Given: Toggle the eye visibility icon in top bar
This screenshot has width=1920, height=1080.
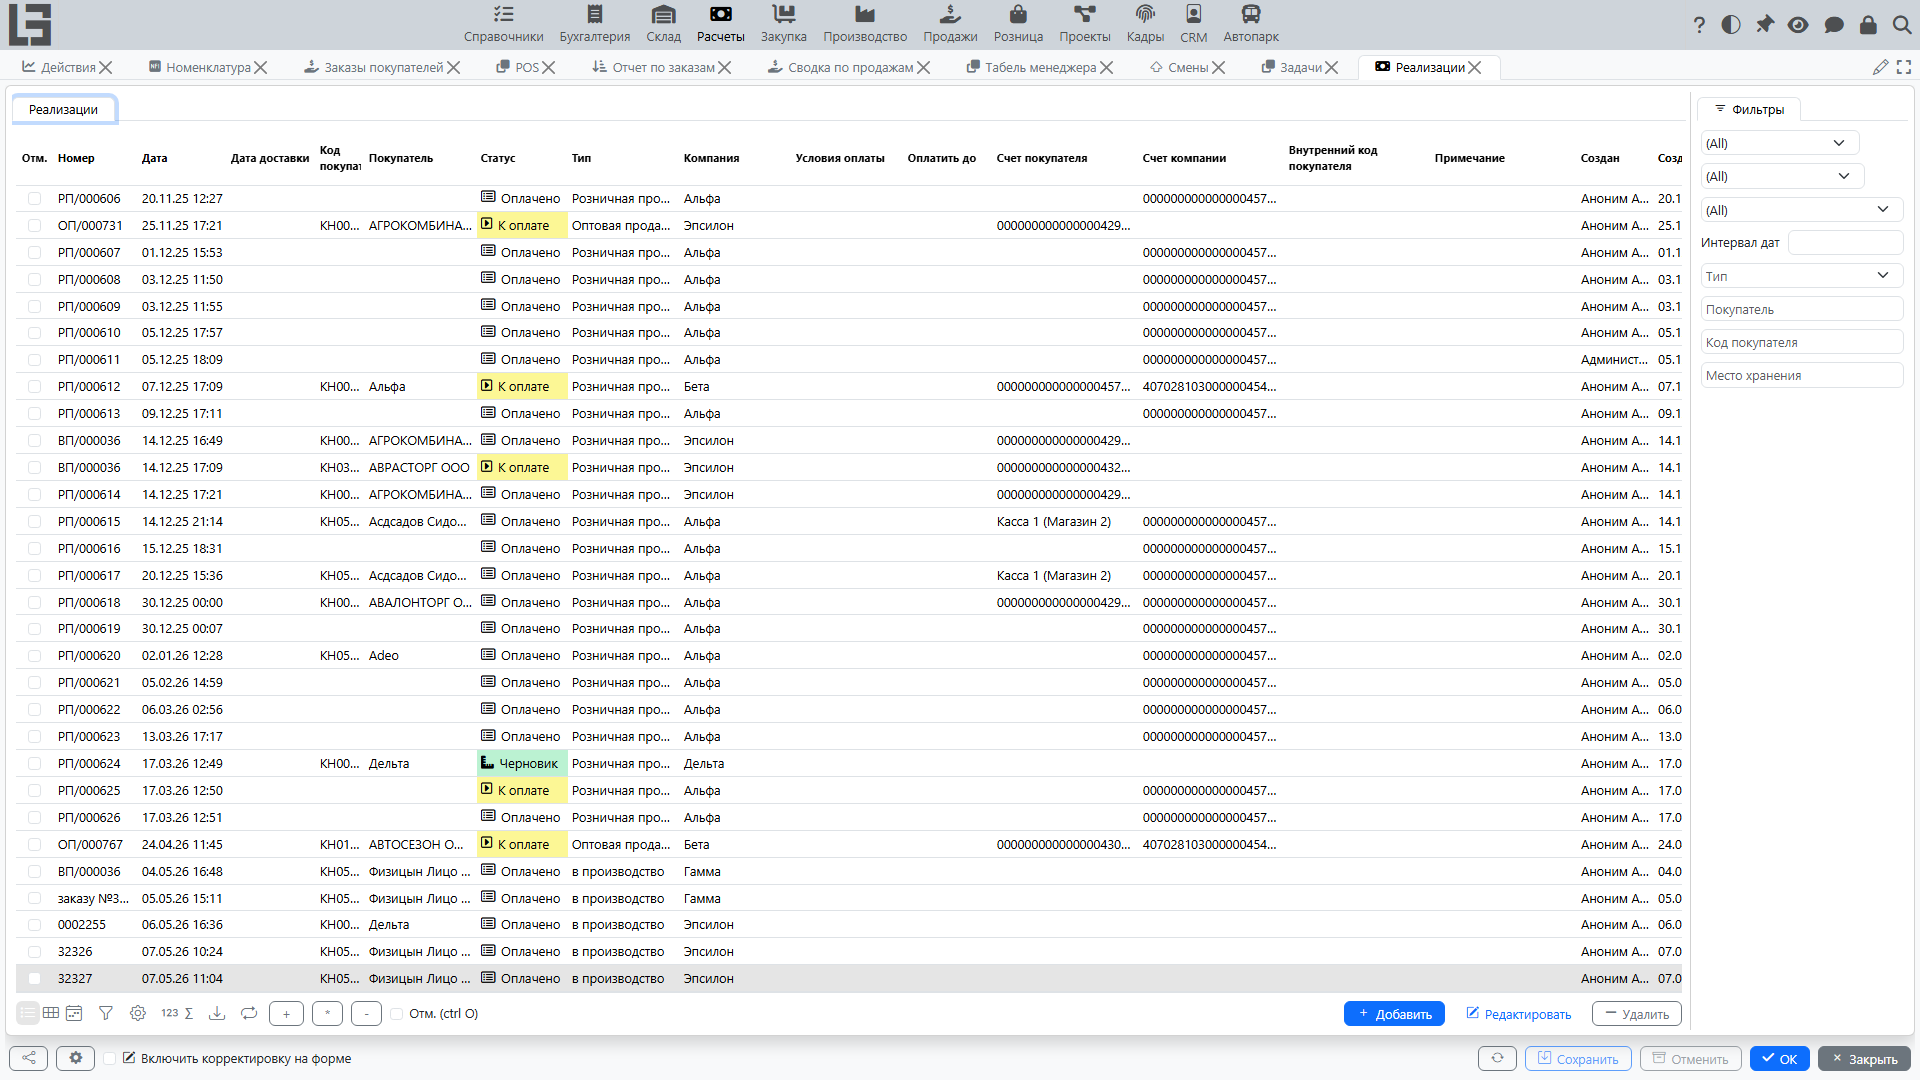Looking at the screenshot, I should pos(1798,25).
